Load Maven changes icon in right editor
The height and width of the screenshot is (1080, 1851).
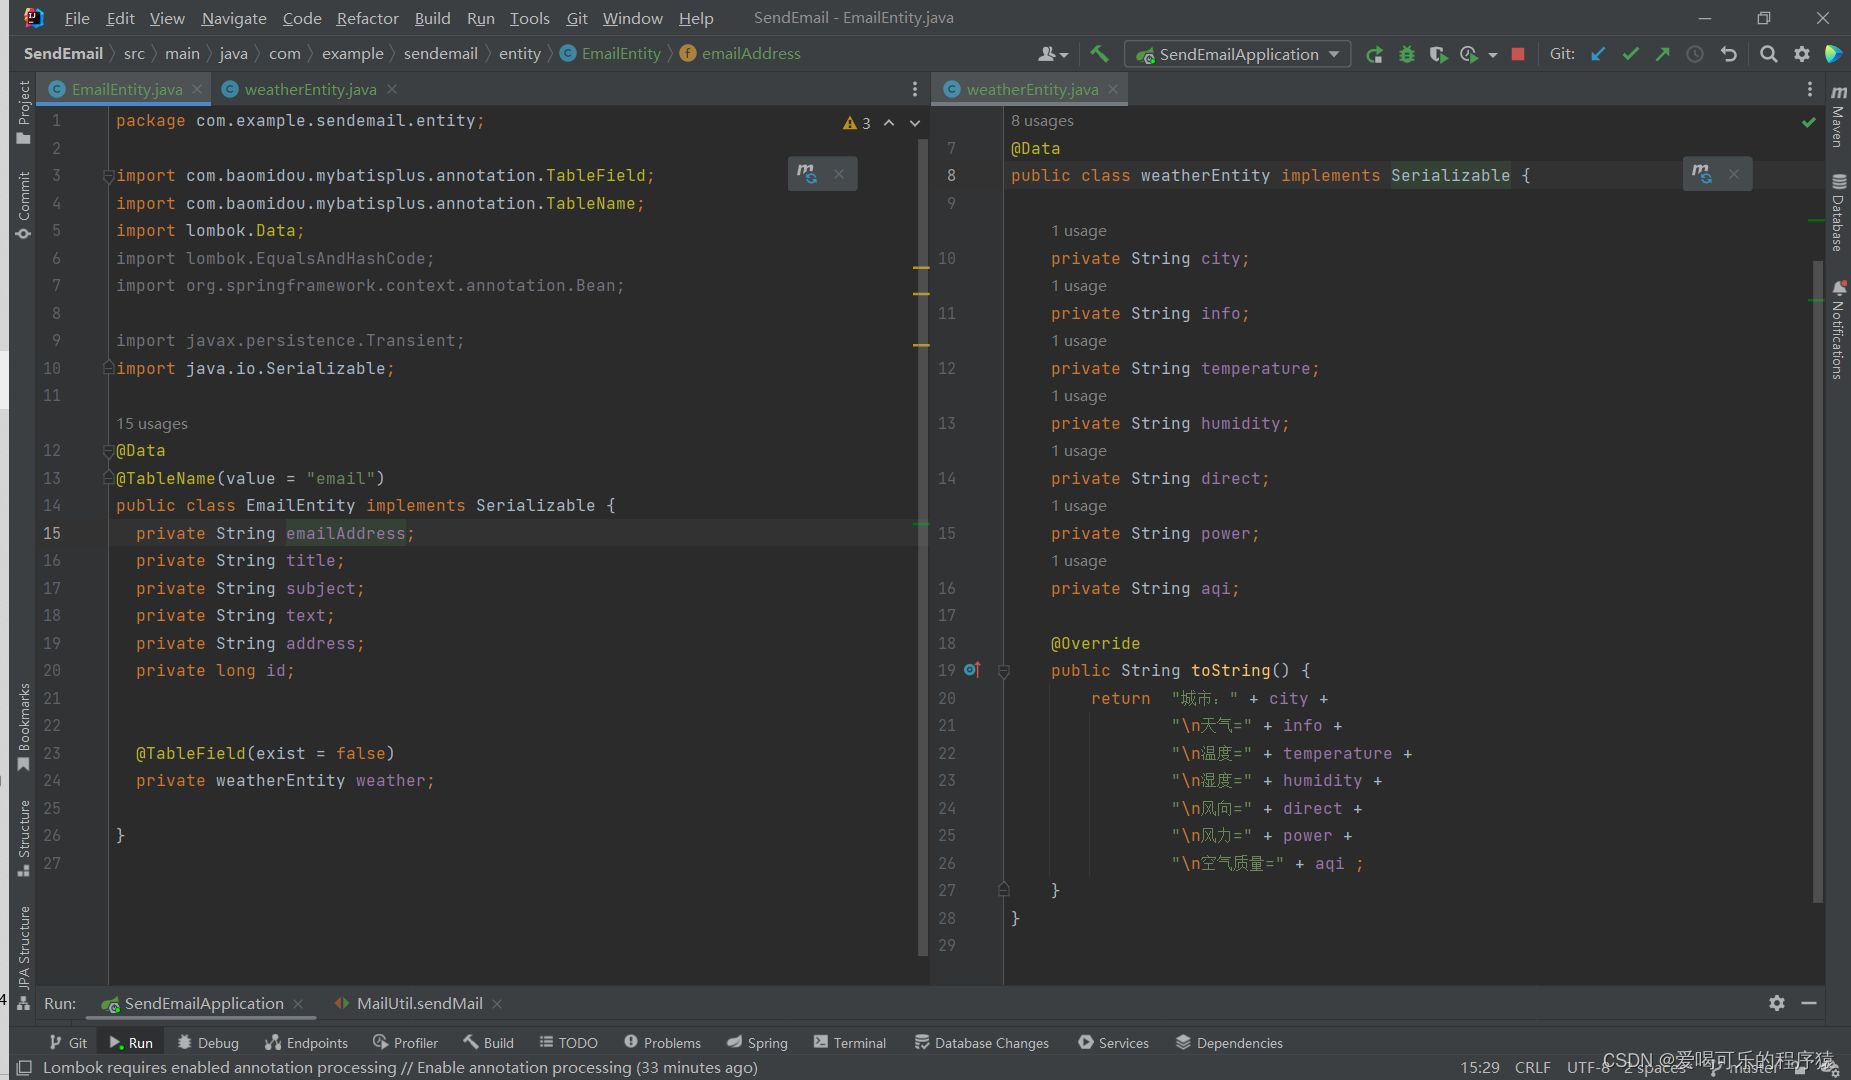click(x=1702, y=174)
